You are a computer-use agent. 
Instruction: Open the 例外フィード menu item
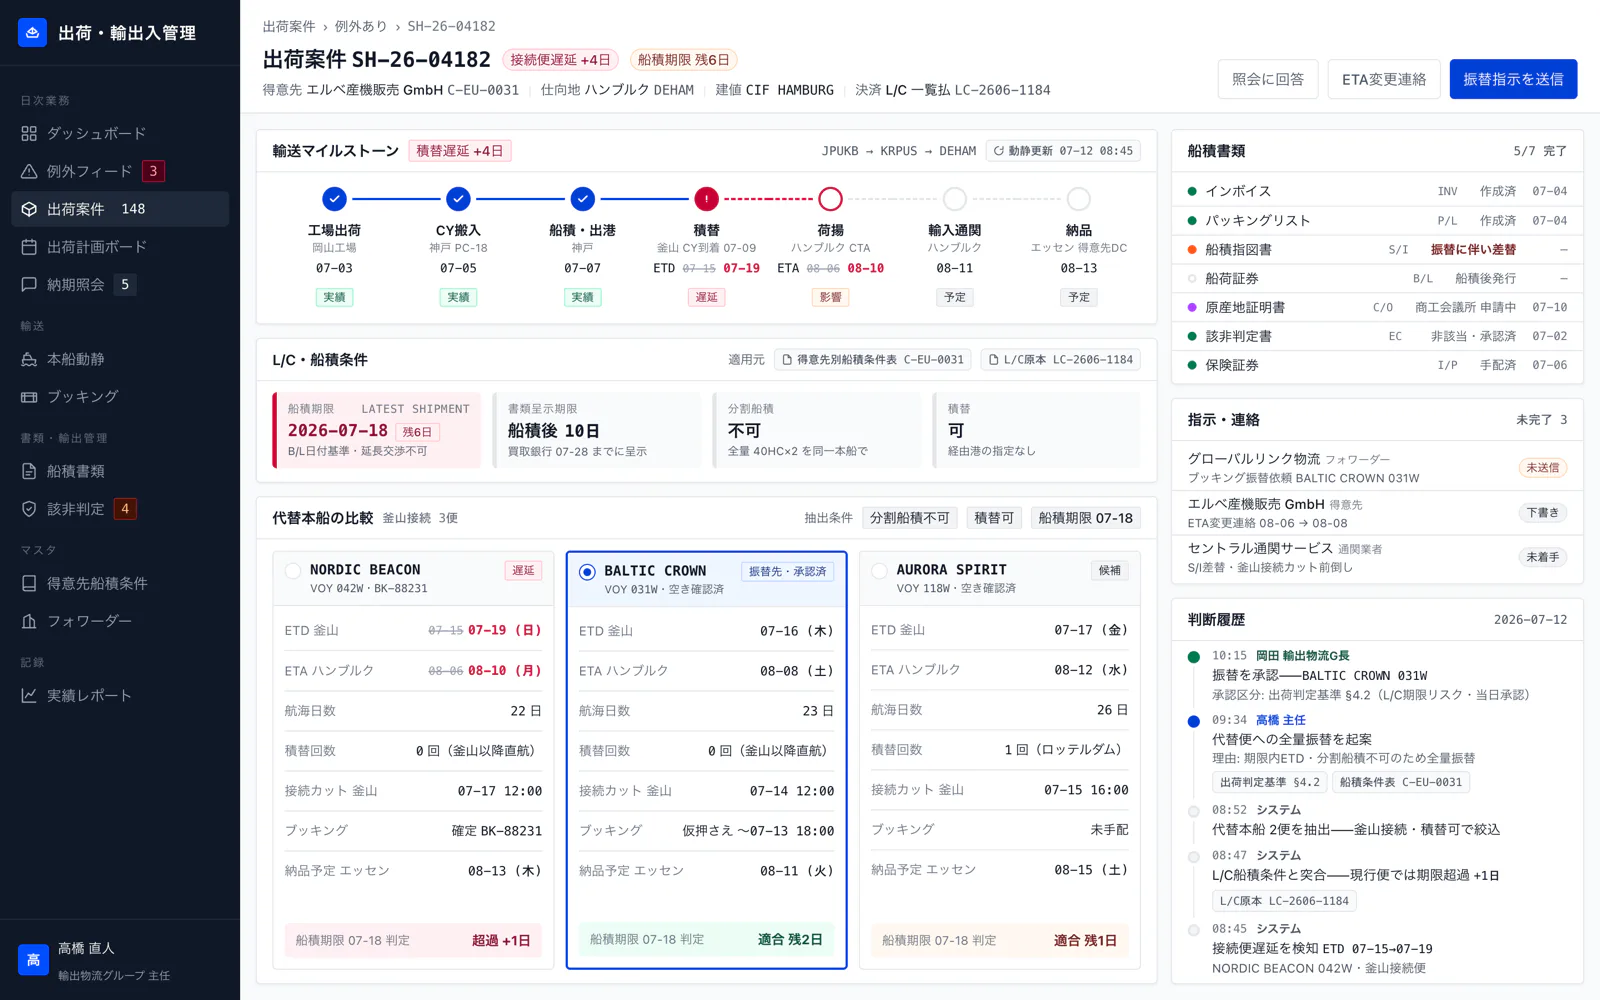tap(120, 171)
